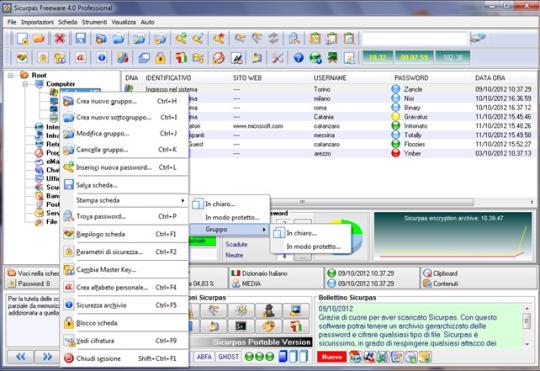
Task: Select 'Crea alfabeto personale...' menu entry
Action: click(x=125, y=287)
